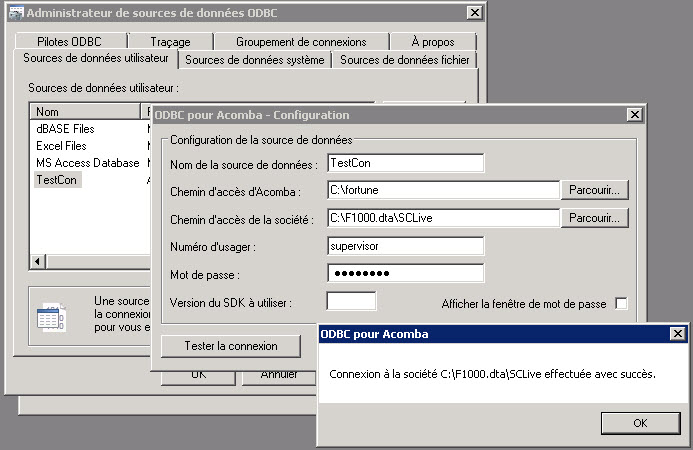Enable Afficher la fenêtre de mot de passe
693x450 pixels.
621,304
